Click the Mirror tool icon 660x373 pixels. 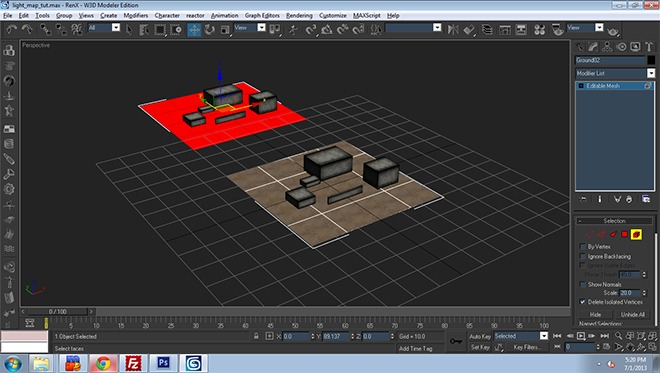coord(453,29)
